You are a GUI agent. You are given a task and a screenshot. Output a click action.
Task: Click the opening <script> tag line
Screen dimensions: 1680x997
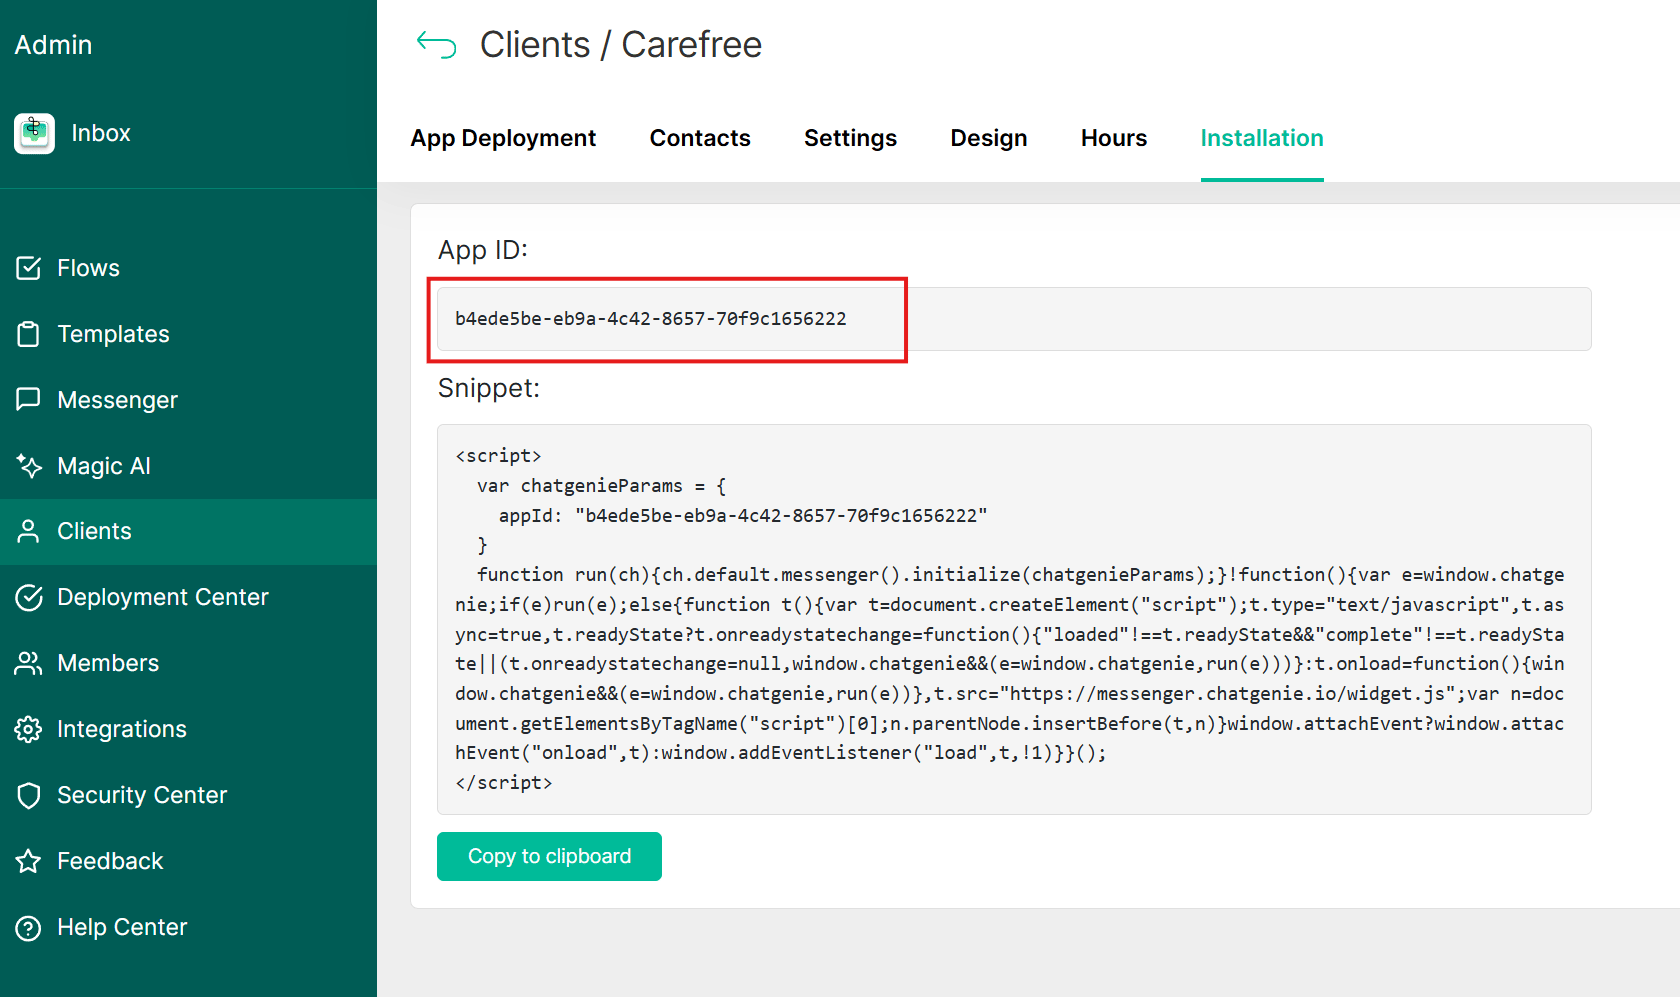coord(498,456)
